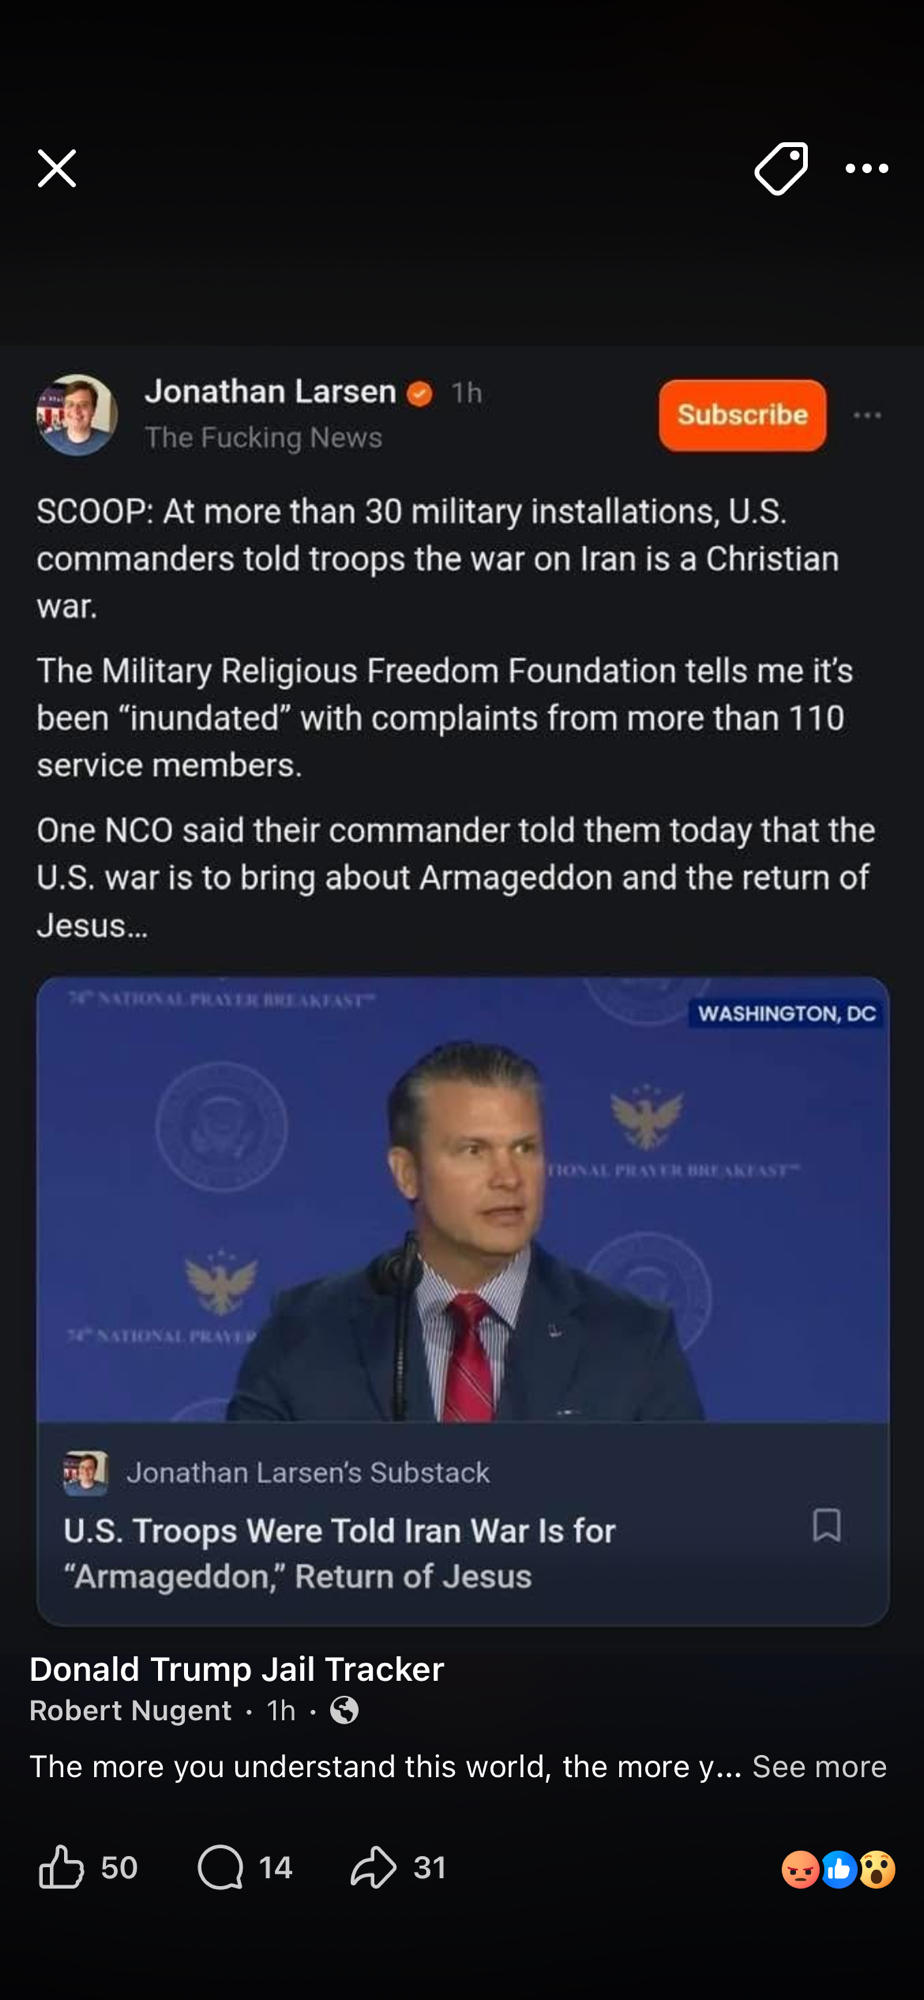Open the top-right three-dot options menu

coord(866,169)
